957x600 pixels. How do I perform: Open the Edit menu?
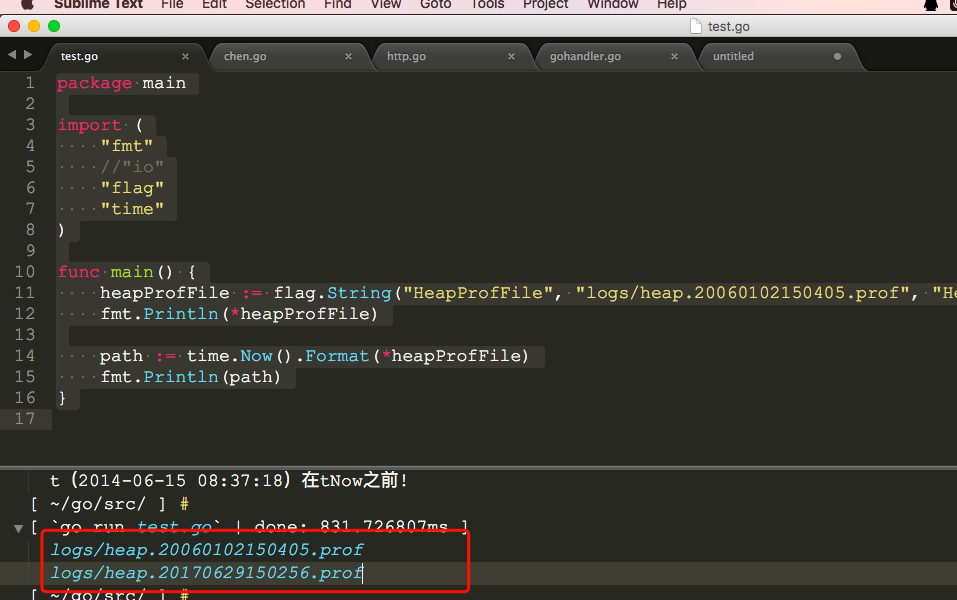[214, 4]
